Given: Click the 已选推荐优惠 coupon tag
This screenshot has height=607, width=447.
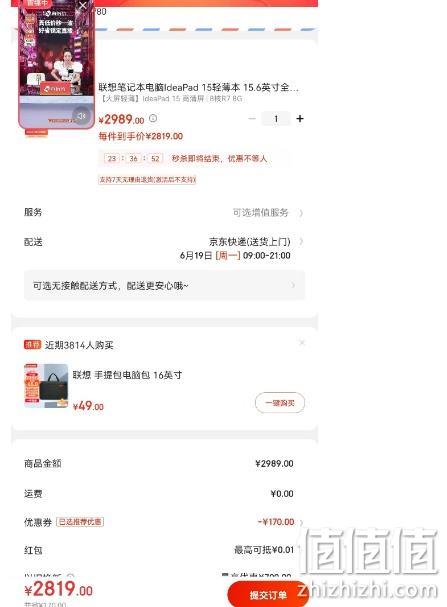Looking at the screenshot, I should 80,522.
